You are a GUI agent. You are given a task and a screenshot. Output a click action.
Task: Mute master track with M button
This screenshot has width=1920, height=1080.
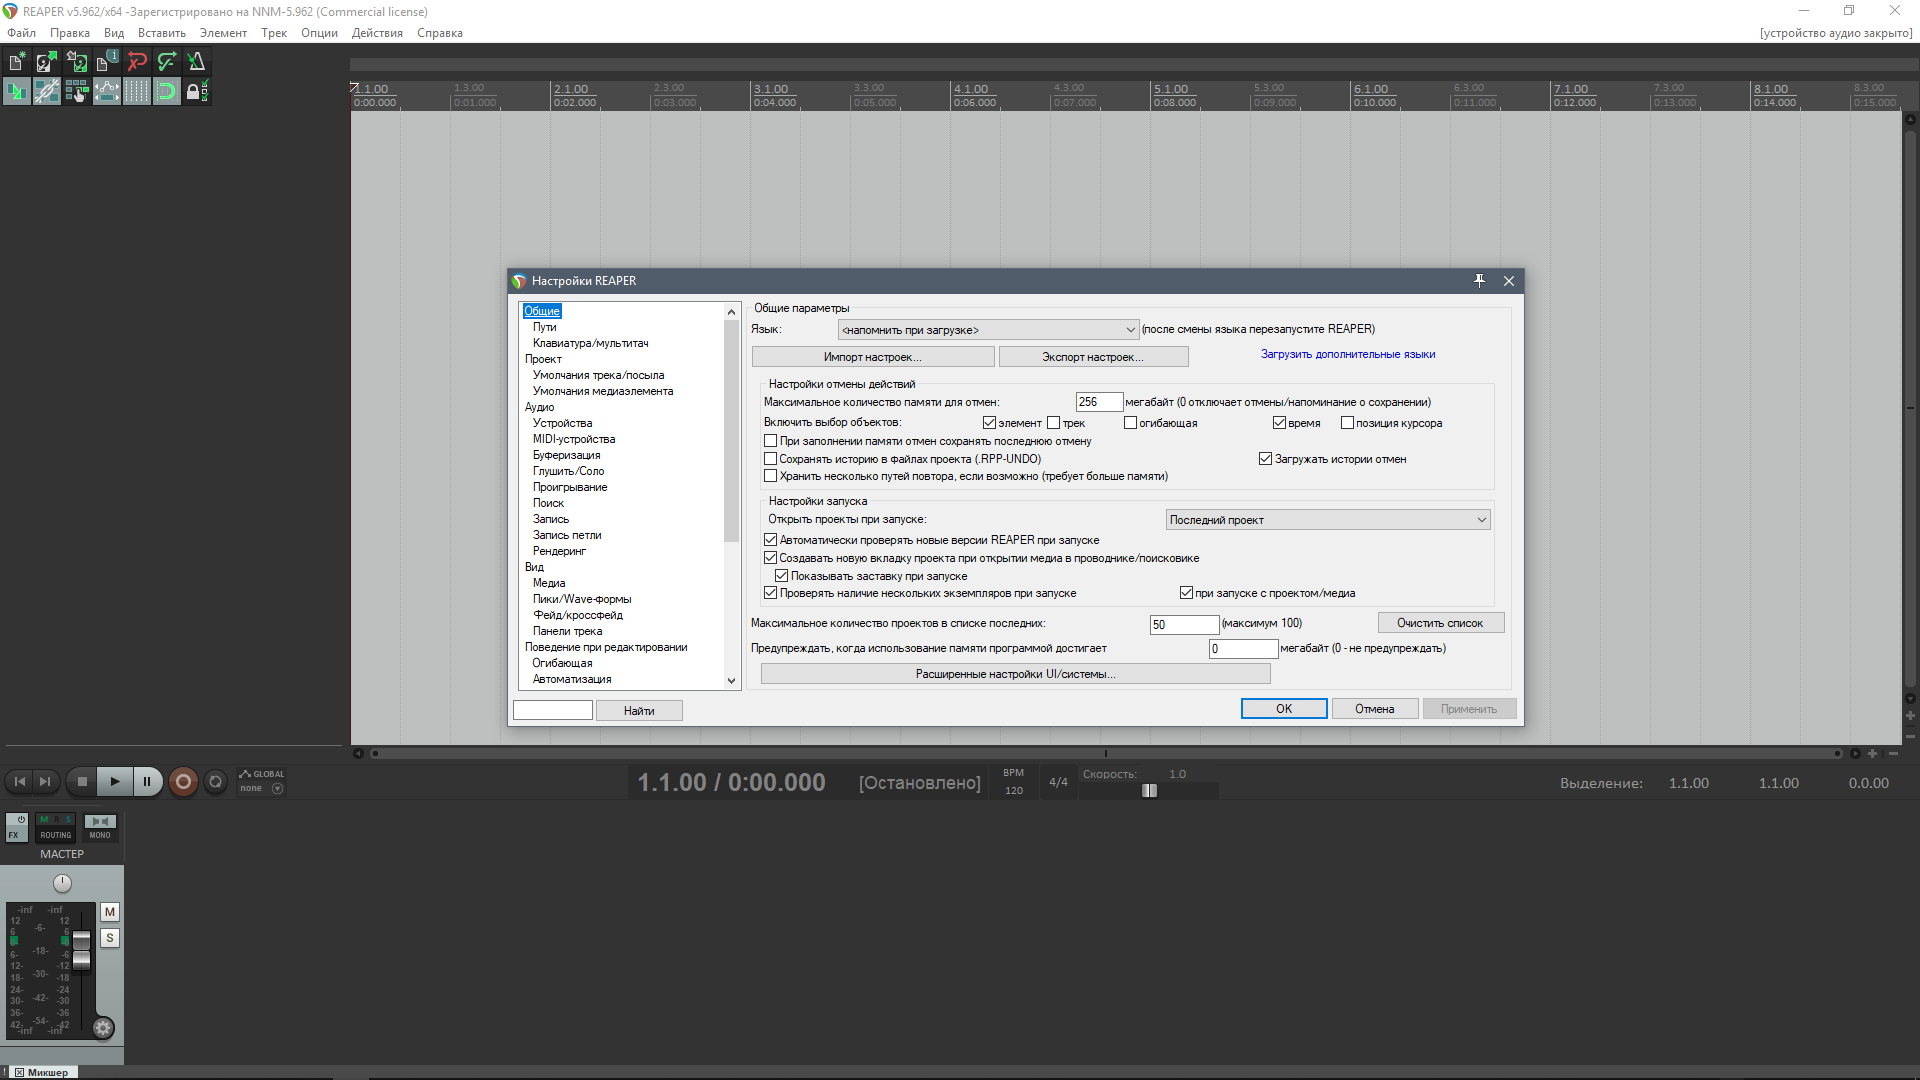click(110, 912)
